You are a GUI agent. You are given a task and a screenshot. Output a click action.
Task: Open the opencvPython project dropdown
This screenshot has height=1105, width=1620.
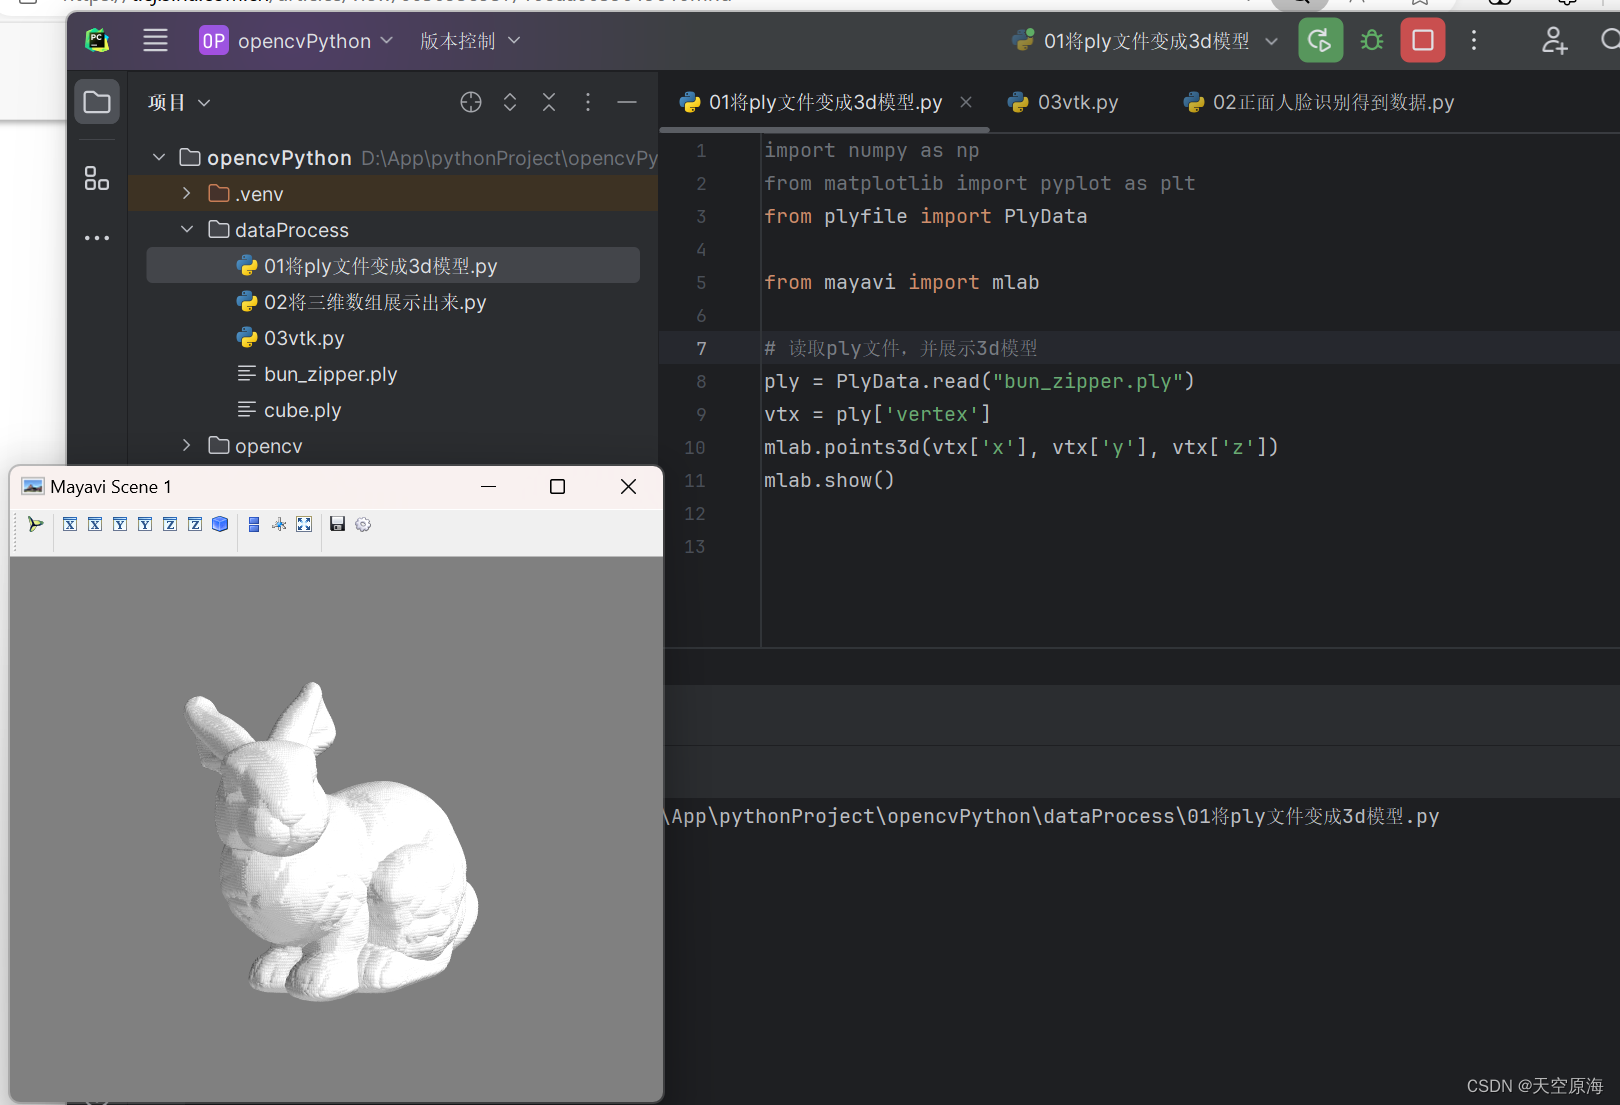point(296,41)
